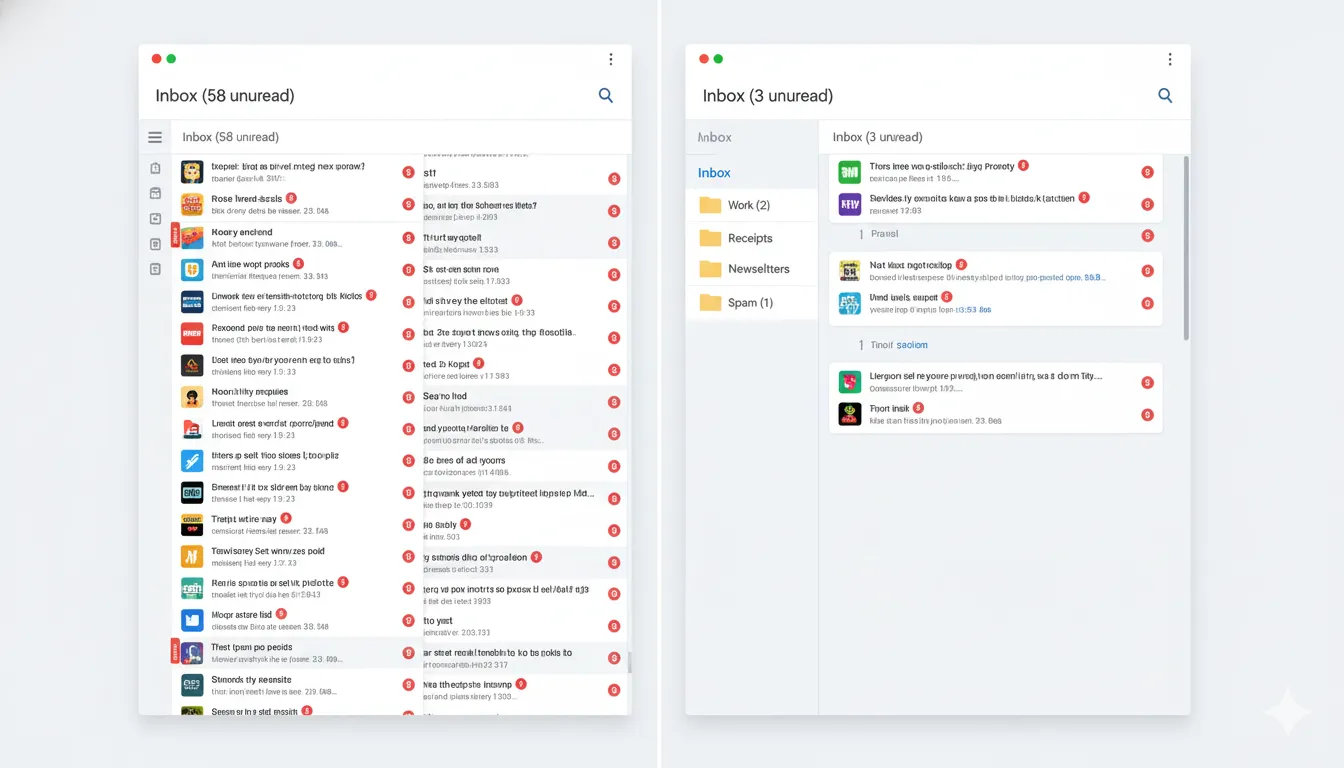Click the red badge ending the 'Sea'no liod' row

point(614,402)
